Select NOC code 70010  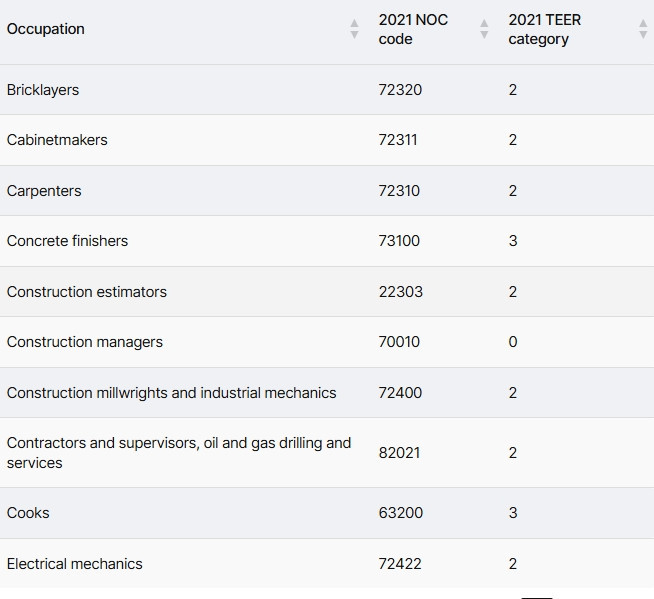pyautogui.click(x=399, y=342)
